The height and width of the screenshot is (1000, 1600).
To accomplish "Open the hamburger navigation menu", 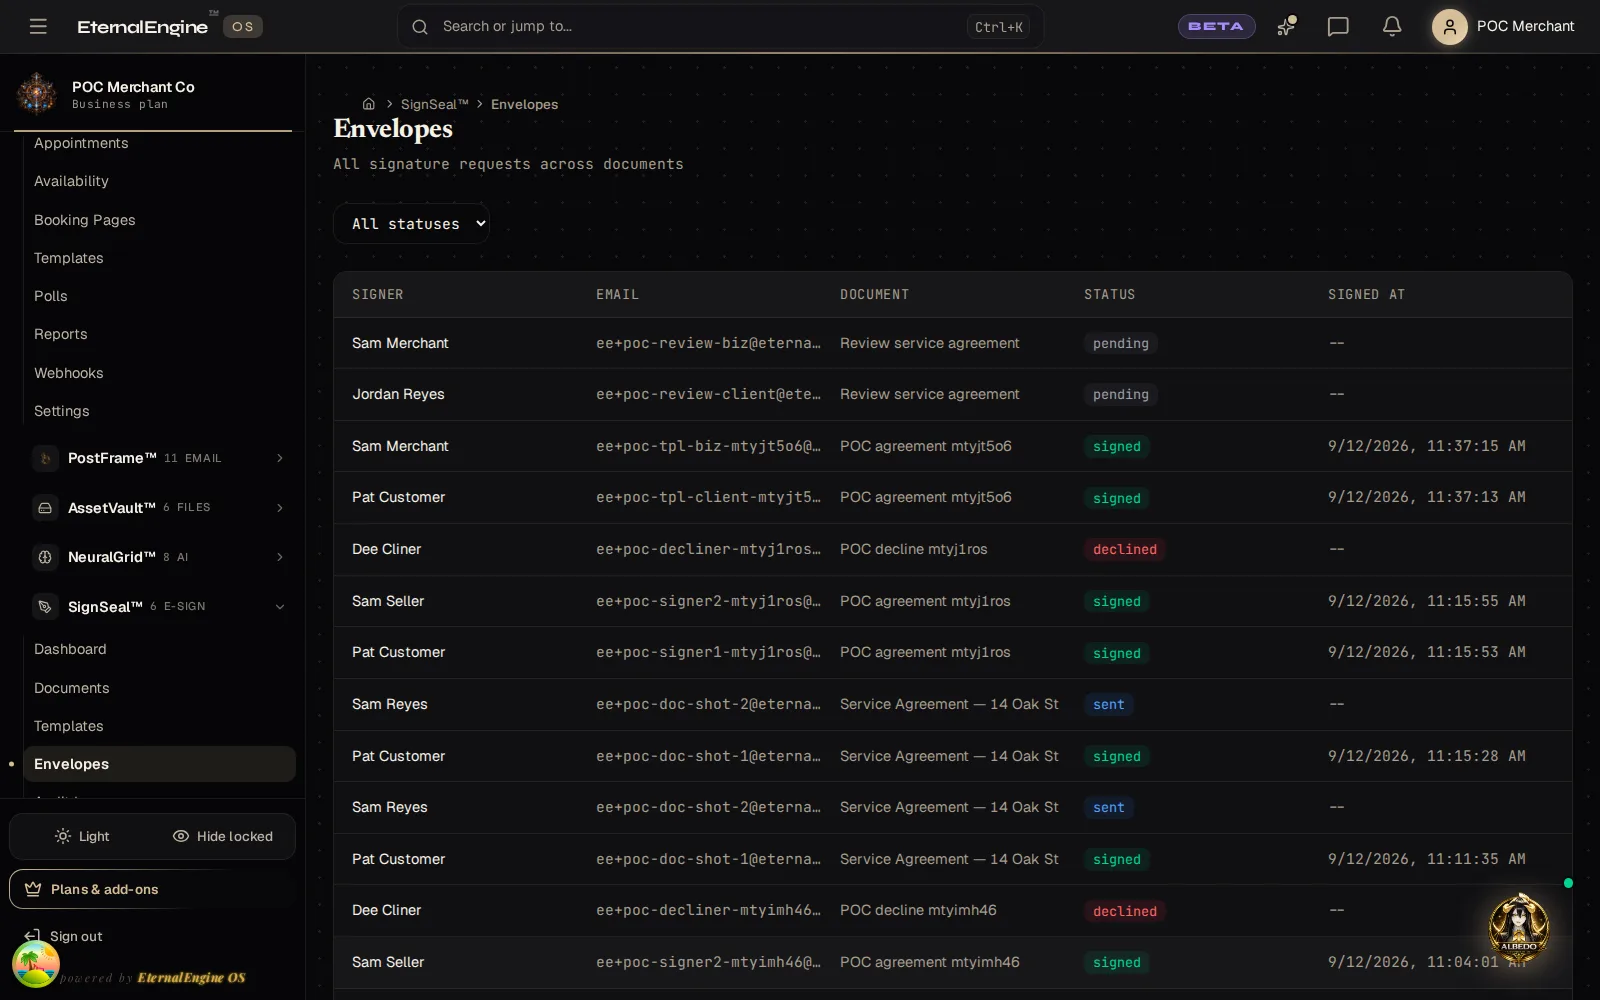I will [38, 26].
